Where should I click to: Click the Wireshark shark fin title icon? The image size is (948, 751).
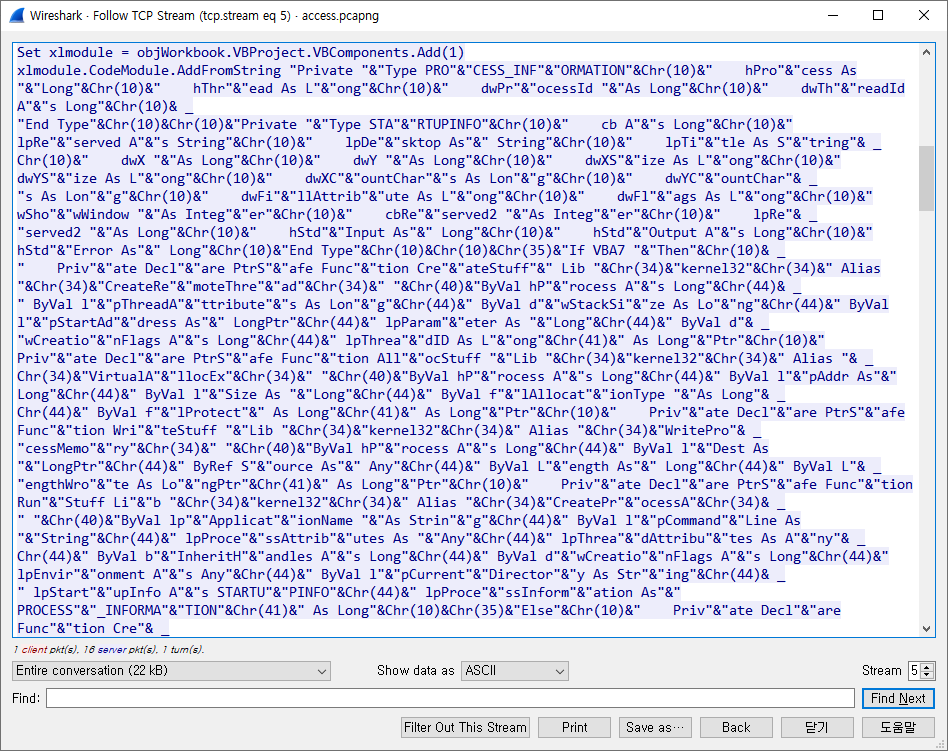pyautogui.click(x=17, y=15)
